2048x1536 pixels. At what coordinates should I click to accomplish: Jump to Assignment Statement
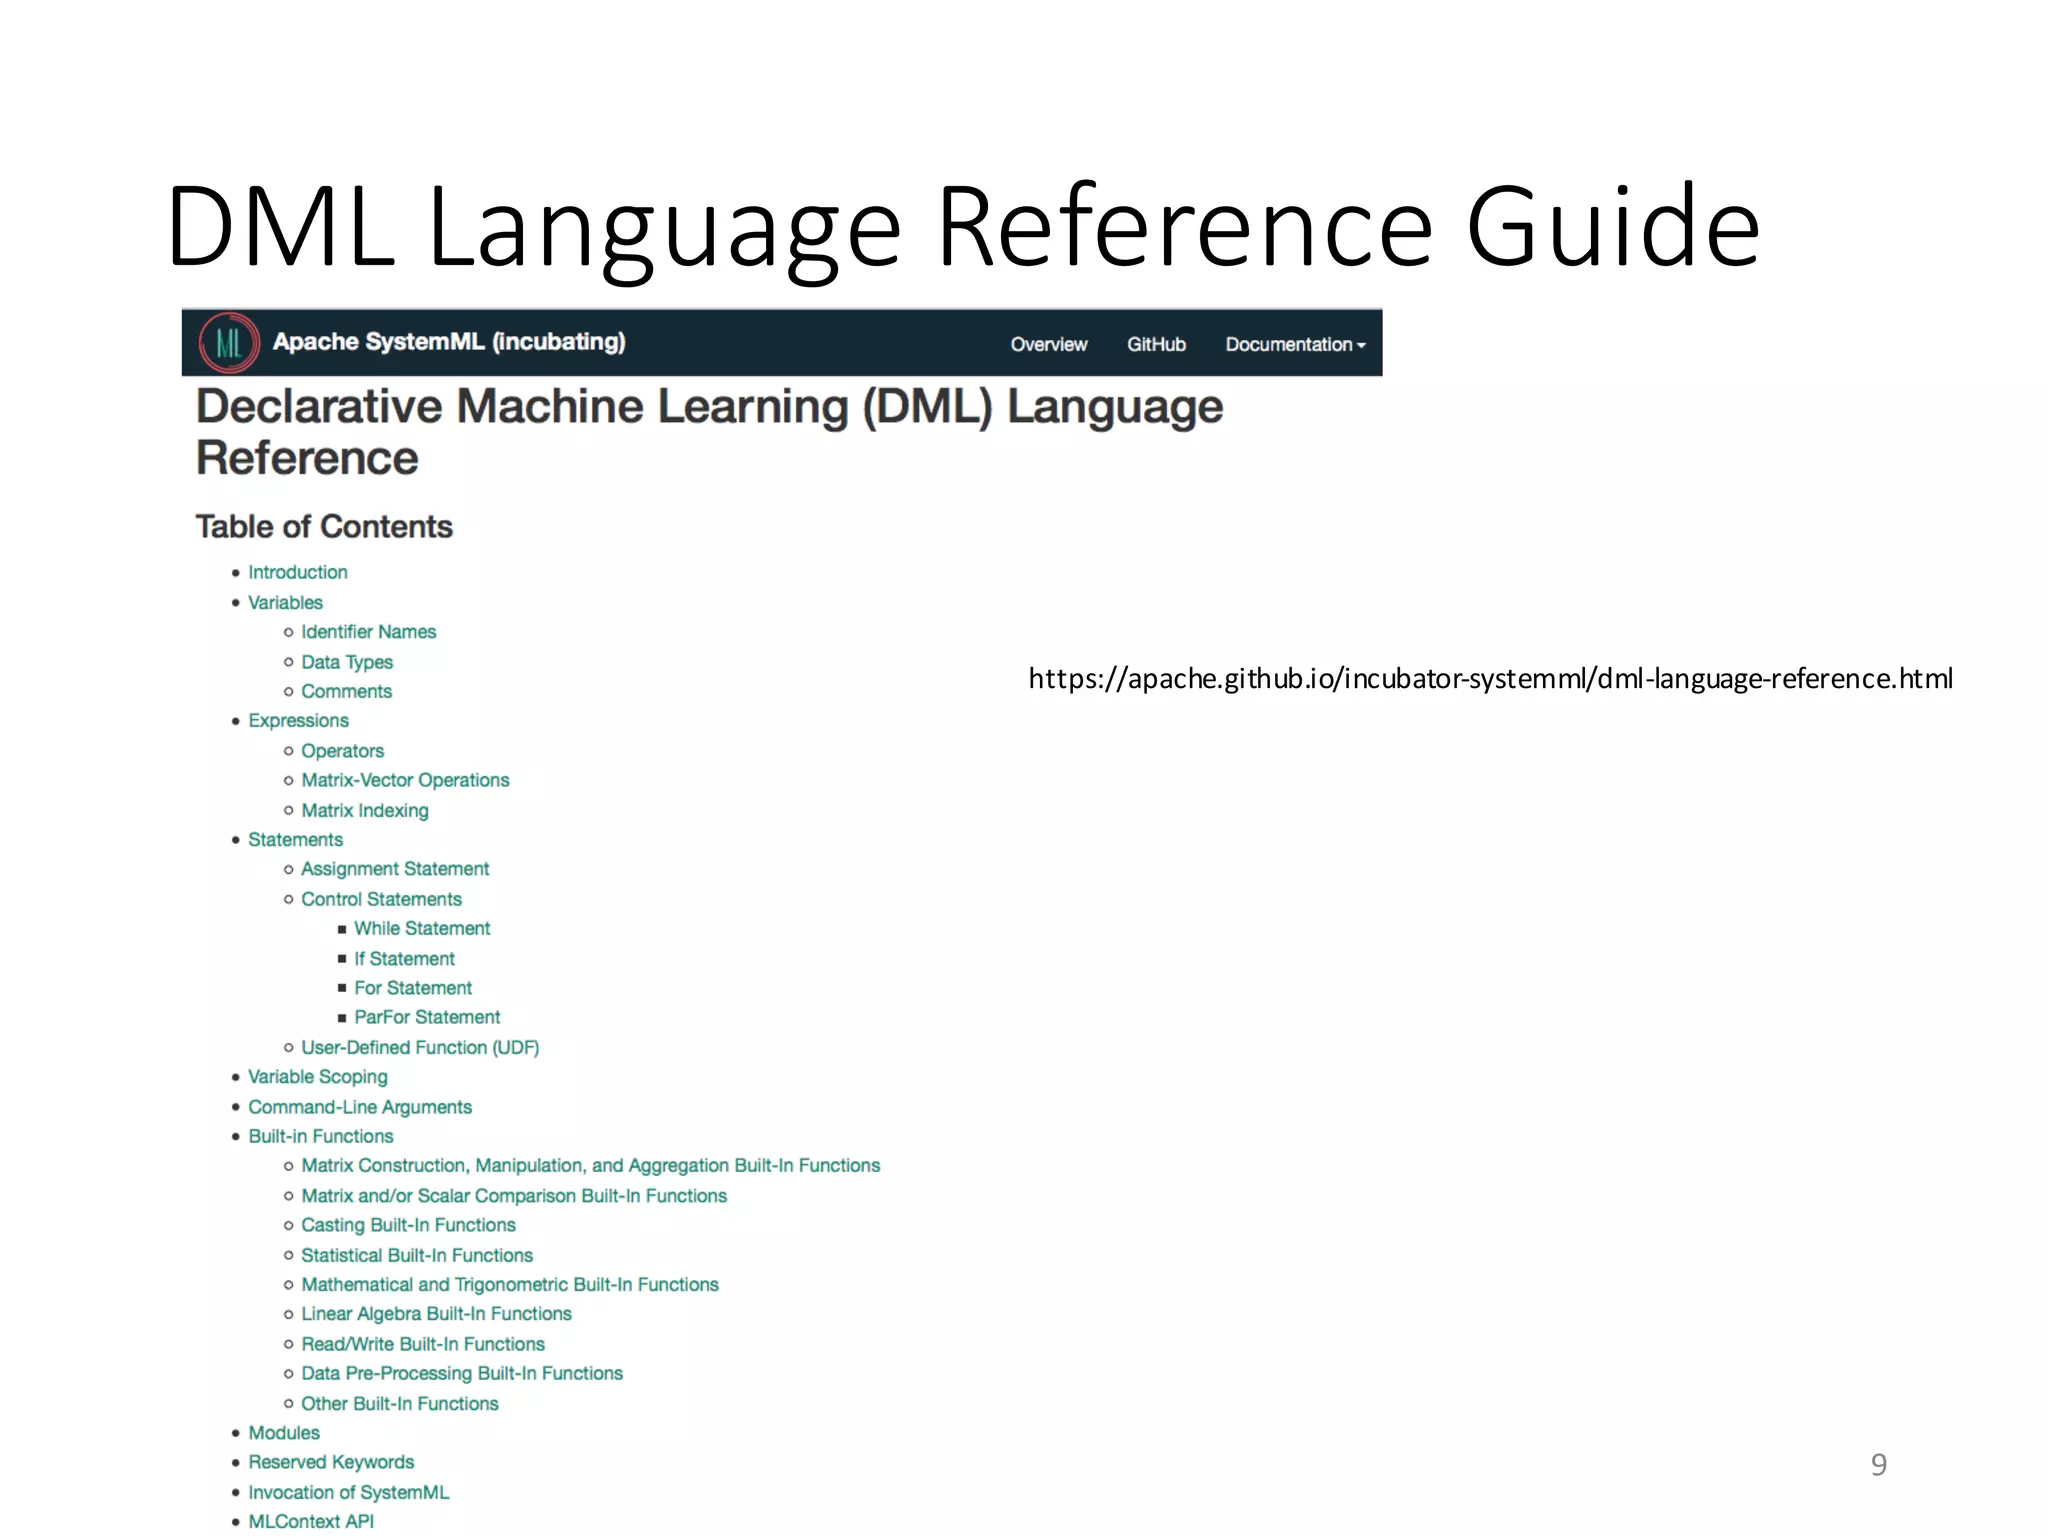395,869
